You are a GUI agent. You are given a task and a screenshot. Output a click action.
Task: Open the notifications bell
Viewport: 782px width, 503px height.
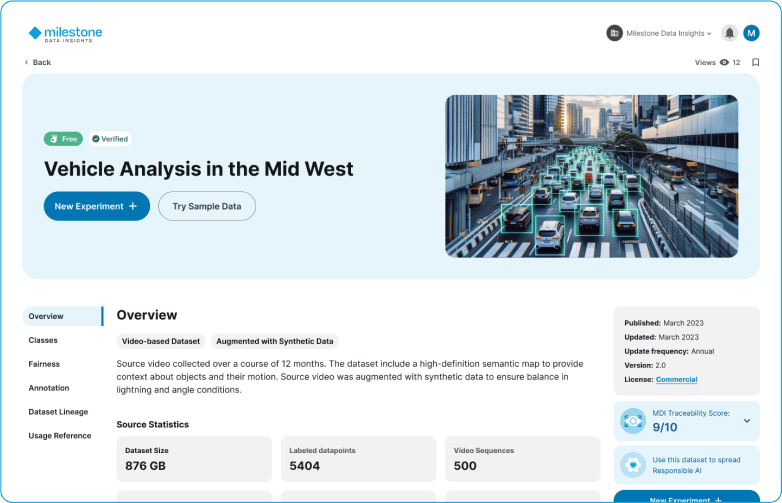(x=730, y=33)
